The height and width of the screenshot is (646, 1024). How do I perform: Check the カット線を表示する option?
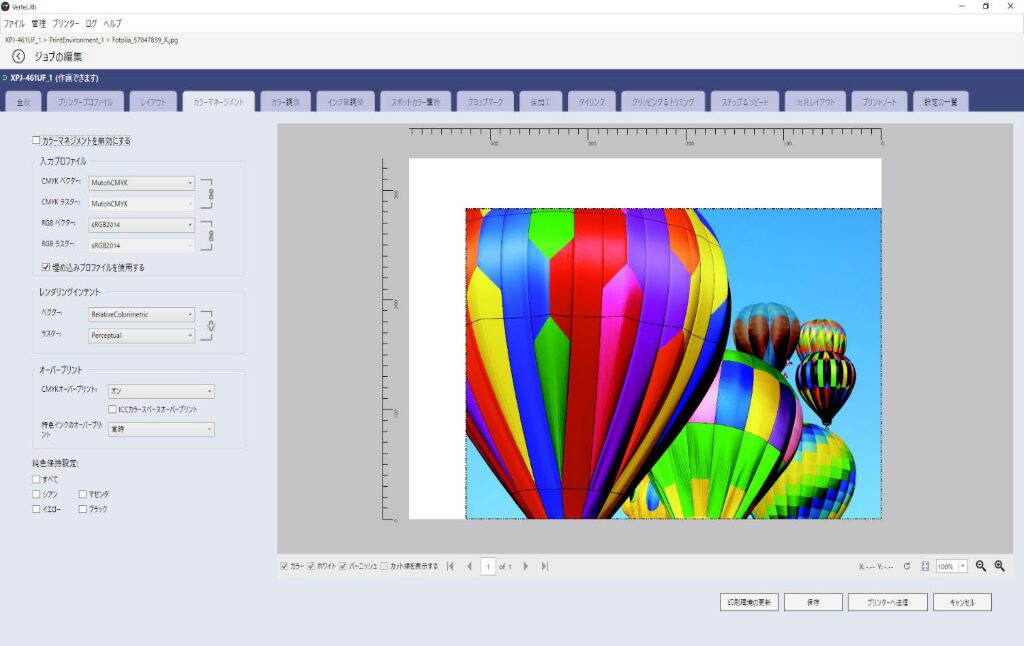[384, 566]
